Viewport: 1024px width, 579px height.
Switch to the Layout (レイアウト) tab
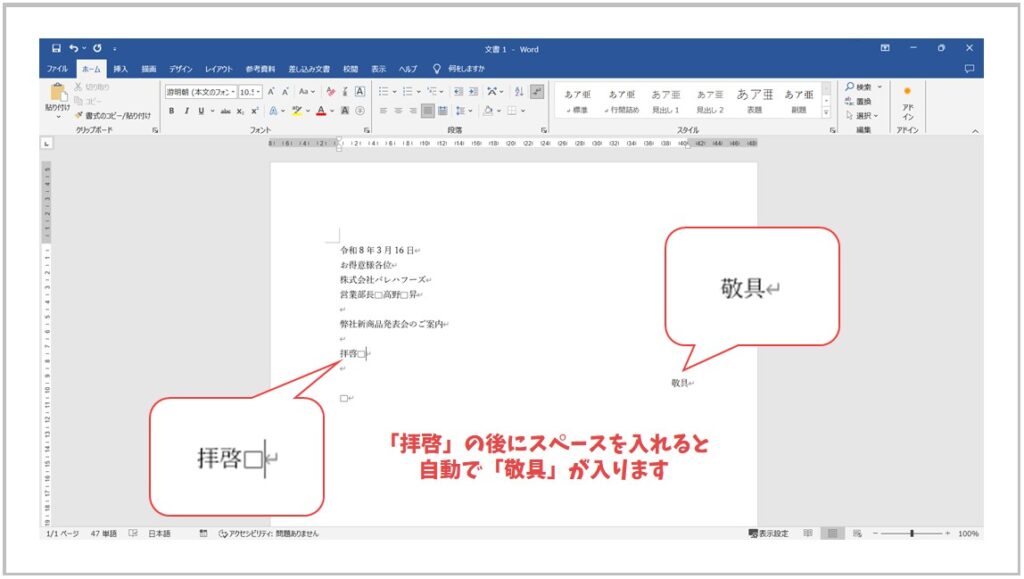[x=219, y=69]
